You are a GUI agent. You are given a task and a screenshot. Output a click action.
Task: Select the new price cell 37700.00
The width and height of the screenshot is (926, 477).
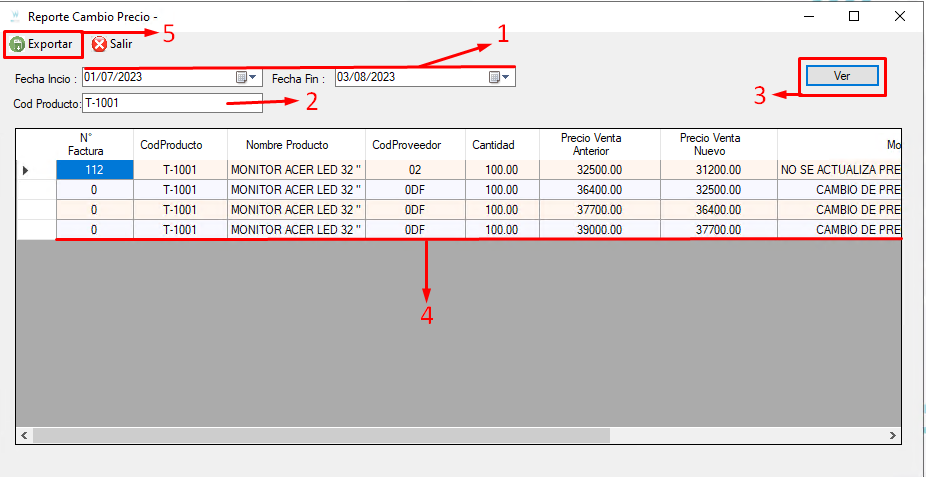tap(718, 230)
